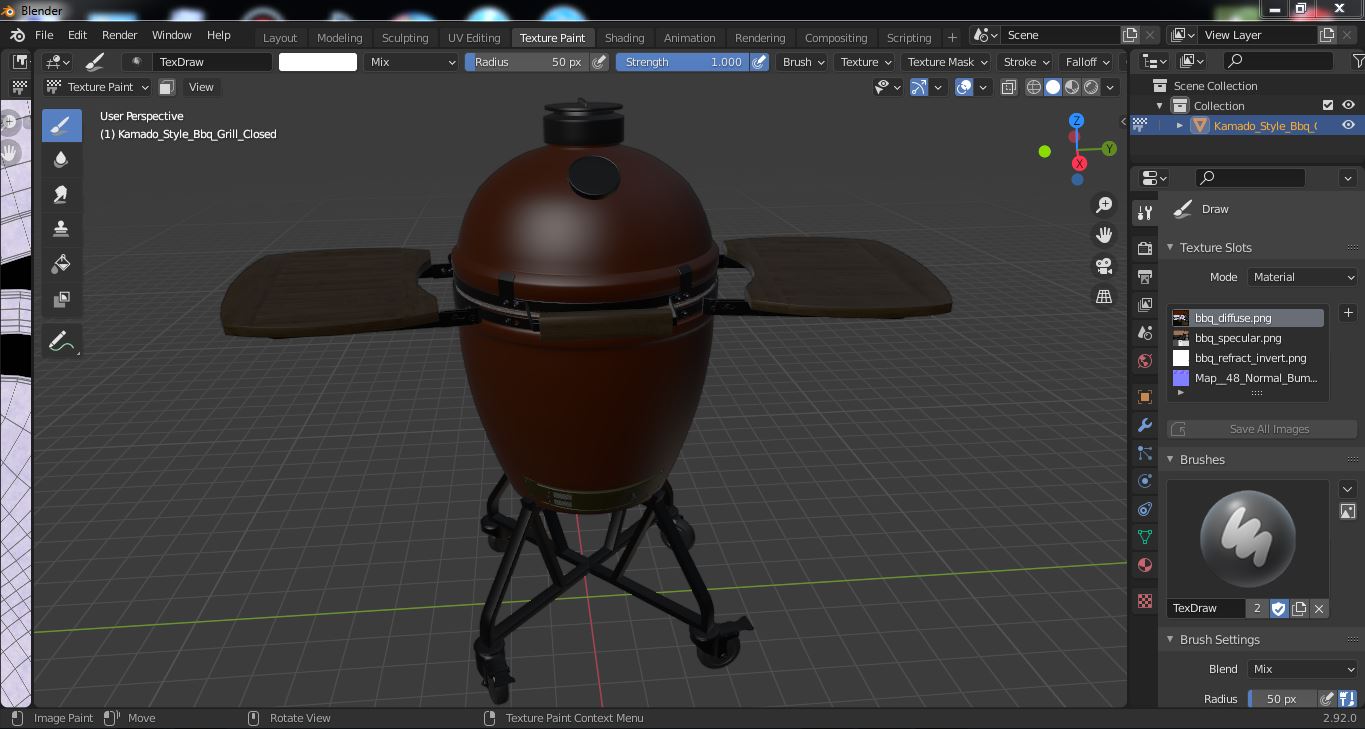
Task: Select the Smear tool
Action: (61, 195)
